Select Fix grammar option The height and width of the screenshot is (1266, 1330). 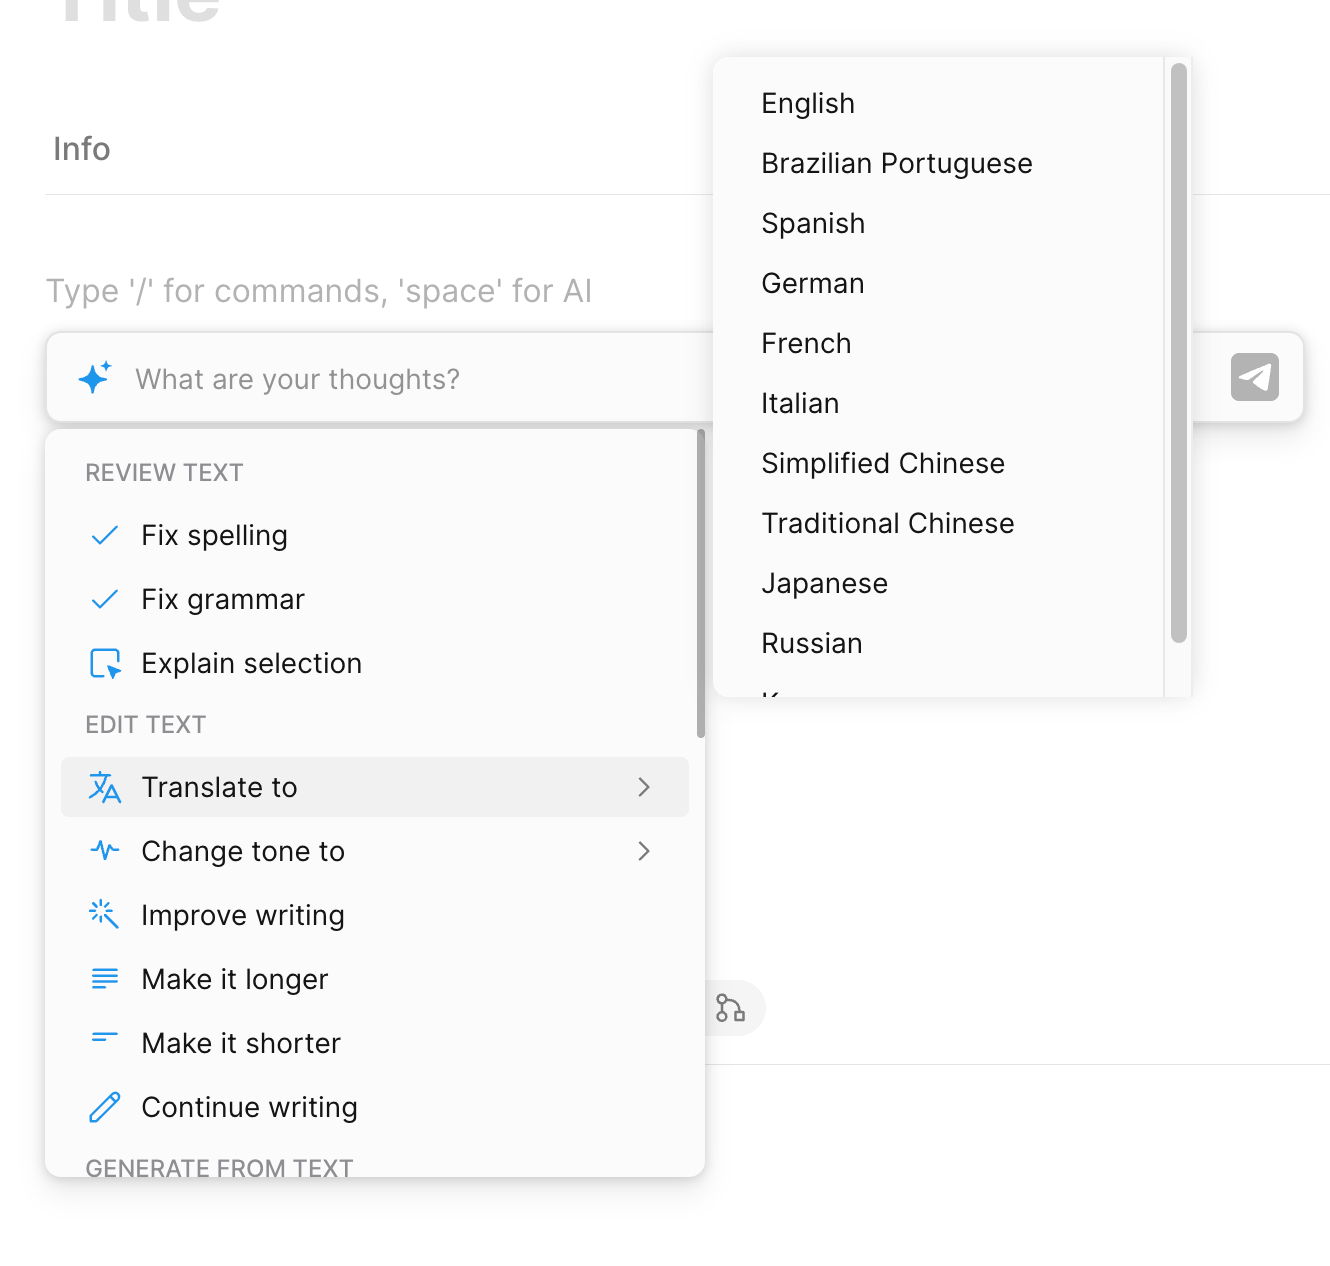tap(223, 600)
